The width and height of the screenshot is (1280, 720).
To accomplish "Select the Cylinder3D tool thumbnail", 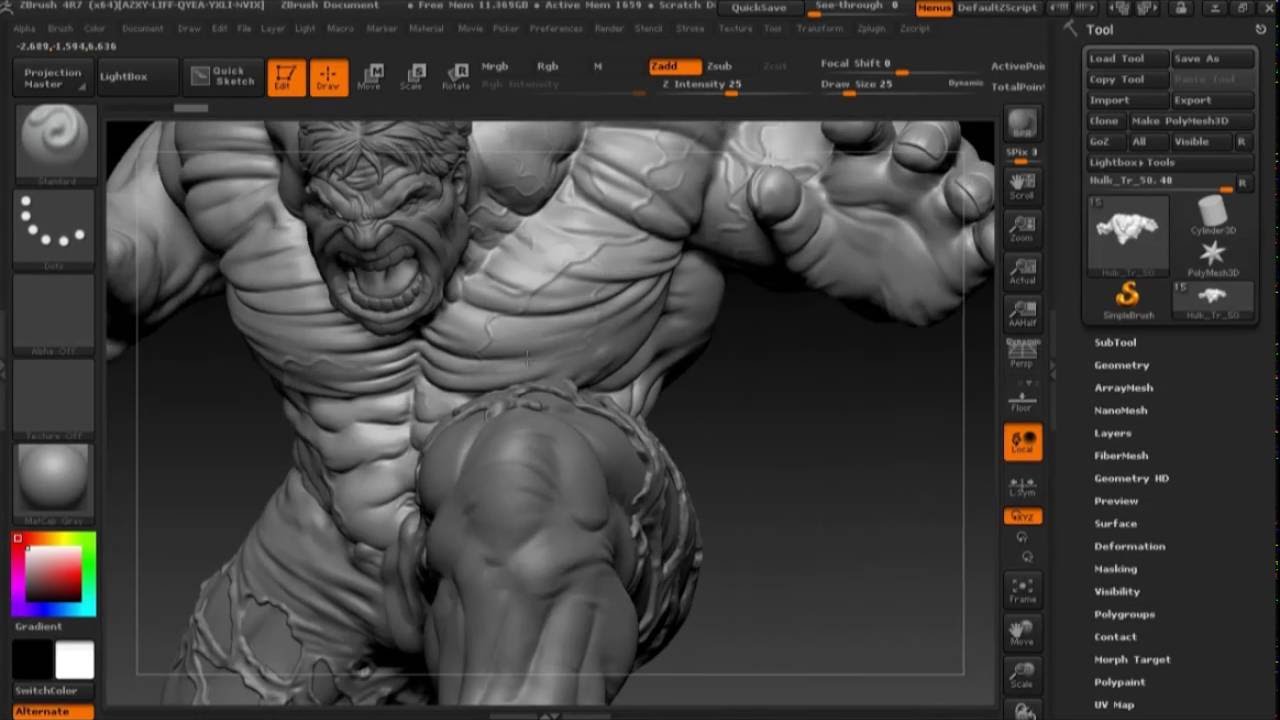I will [x=1212, y=215].
